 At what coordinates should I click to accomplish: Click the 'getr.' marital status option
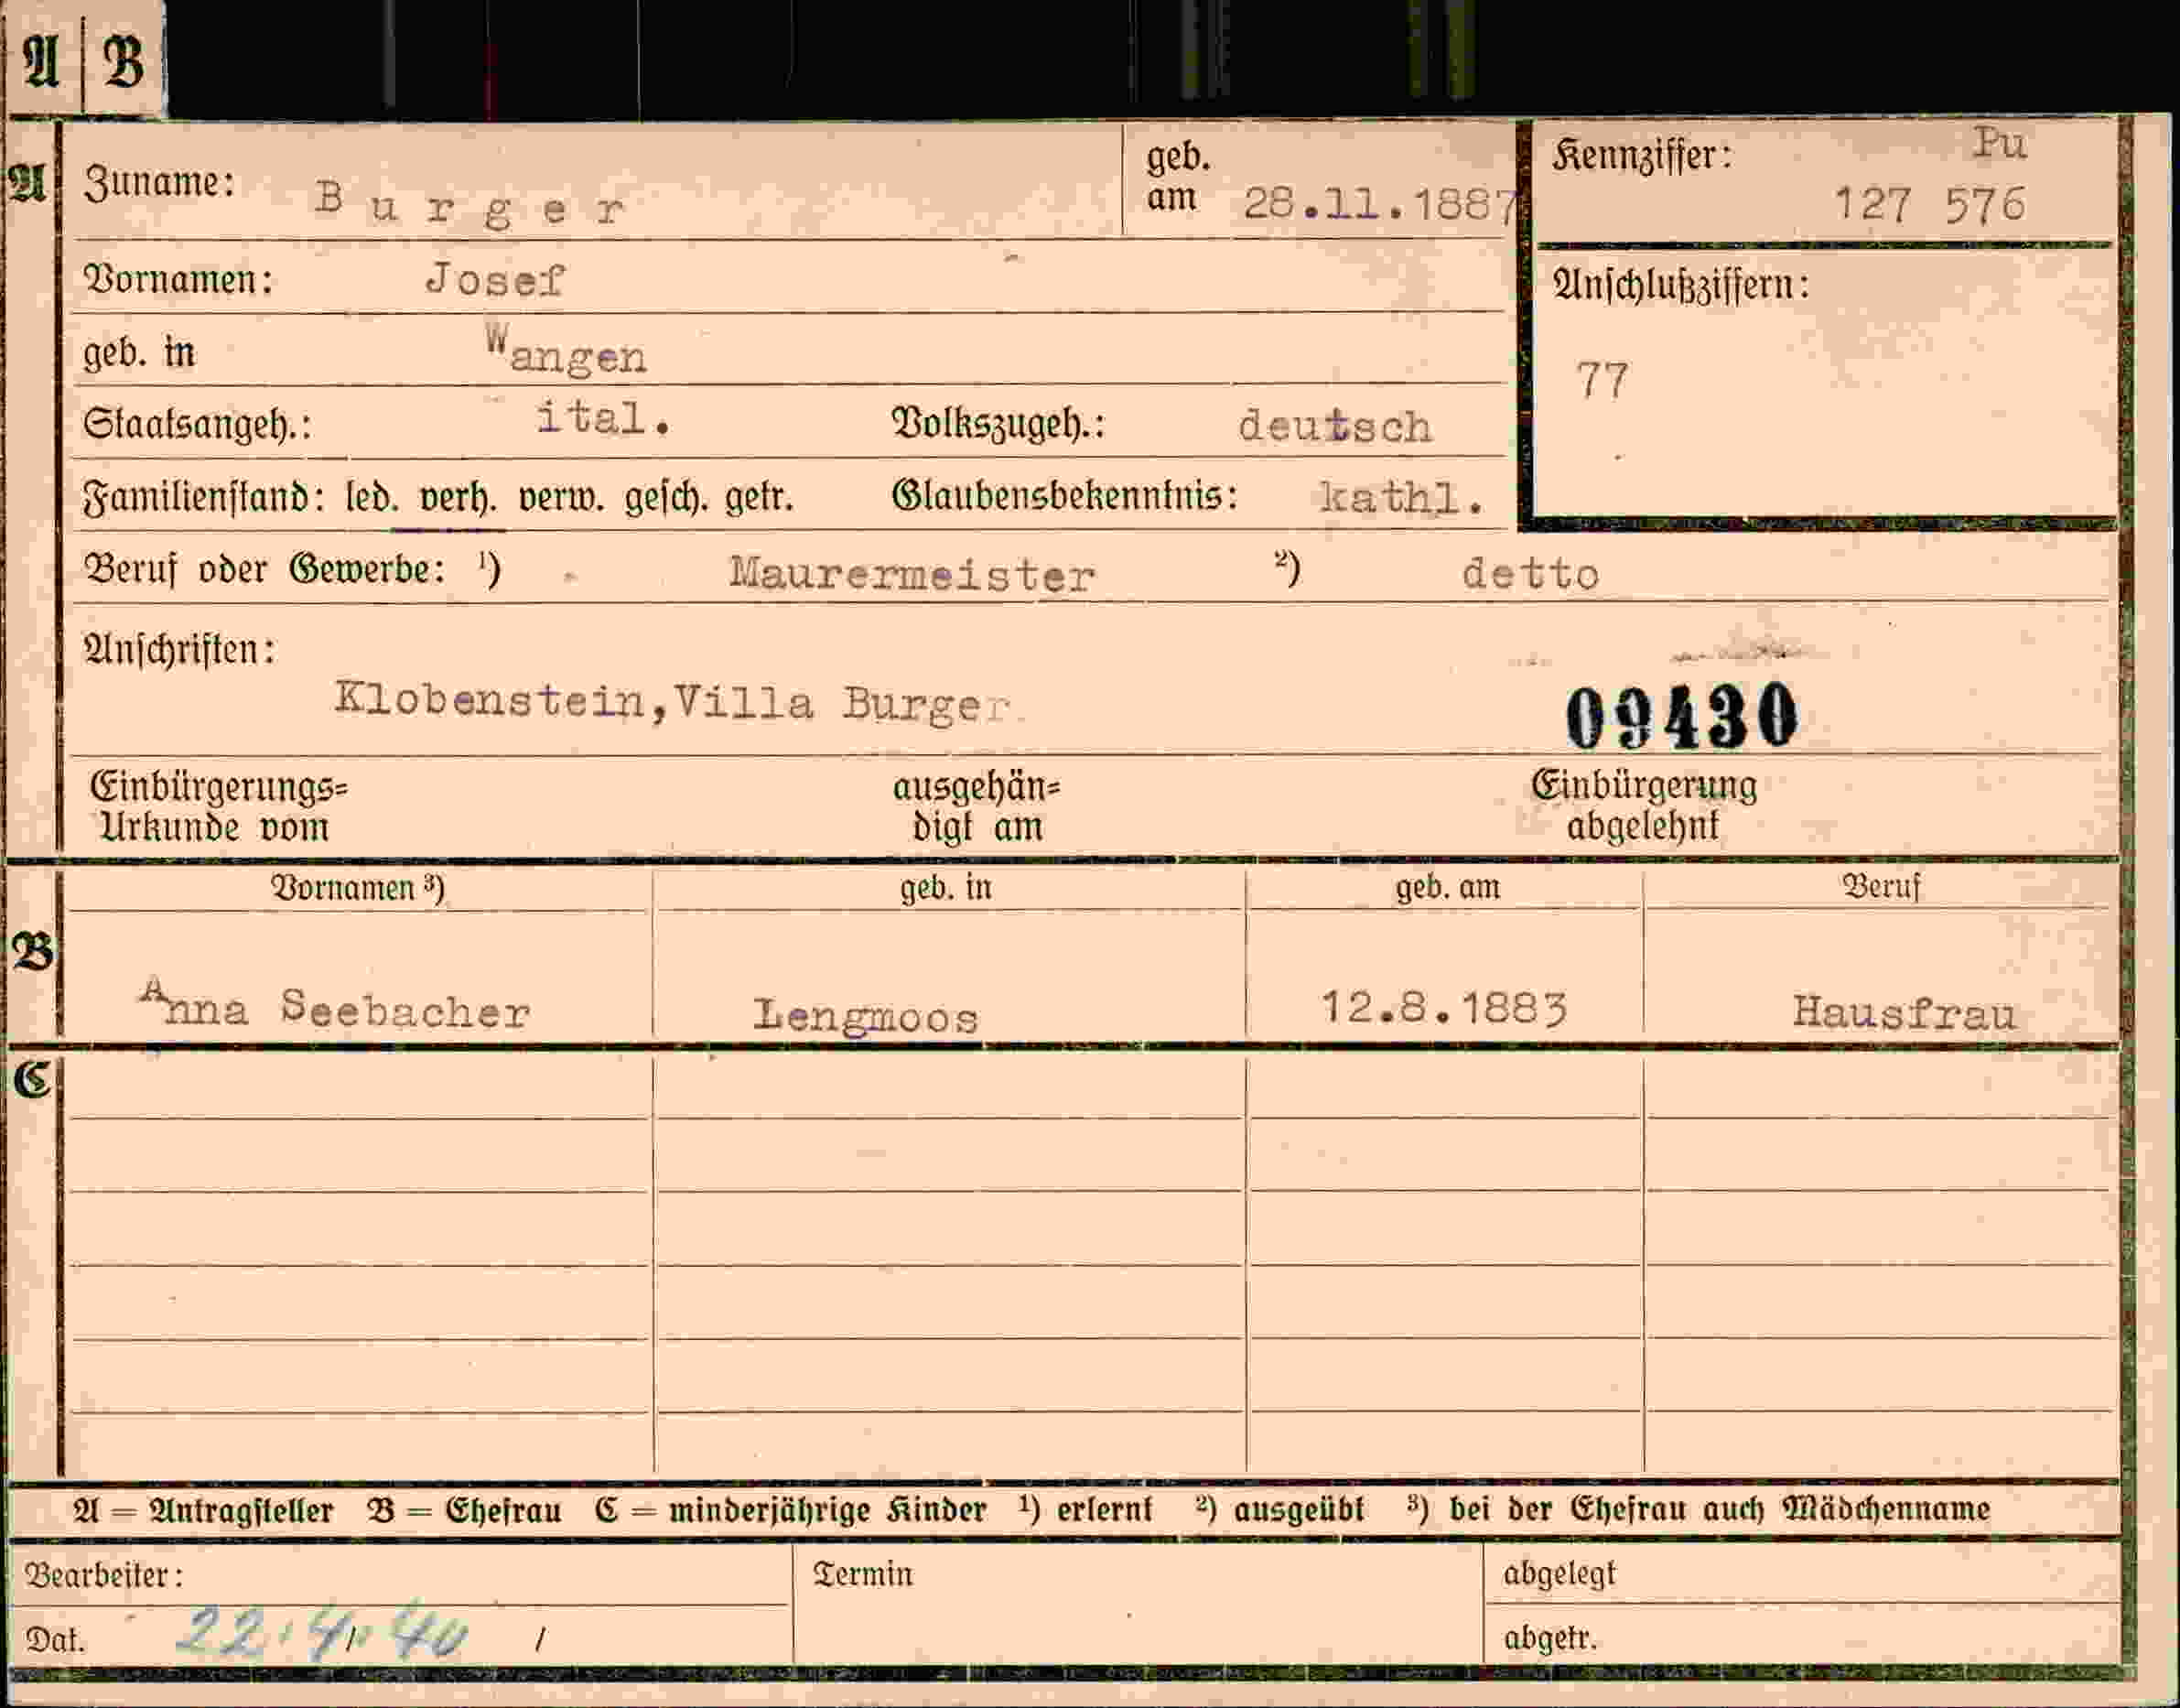760,497
